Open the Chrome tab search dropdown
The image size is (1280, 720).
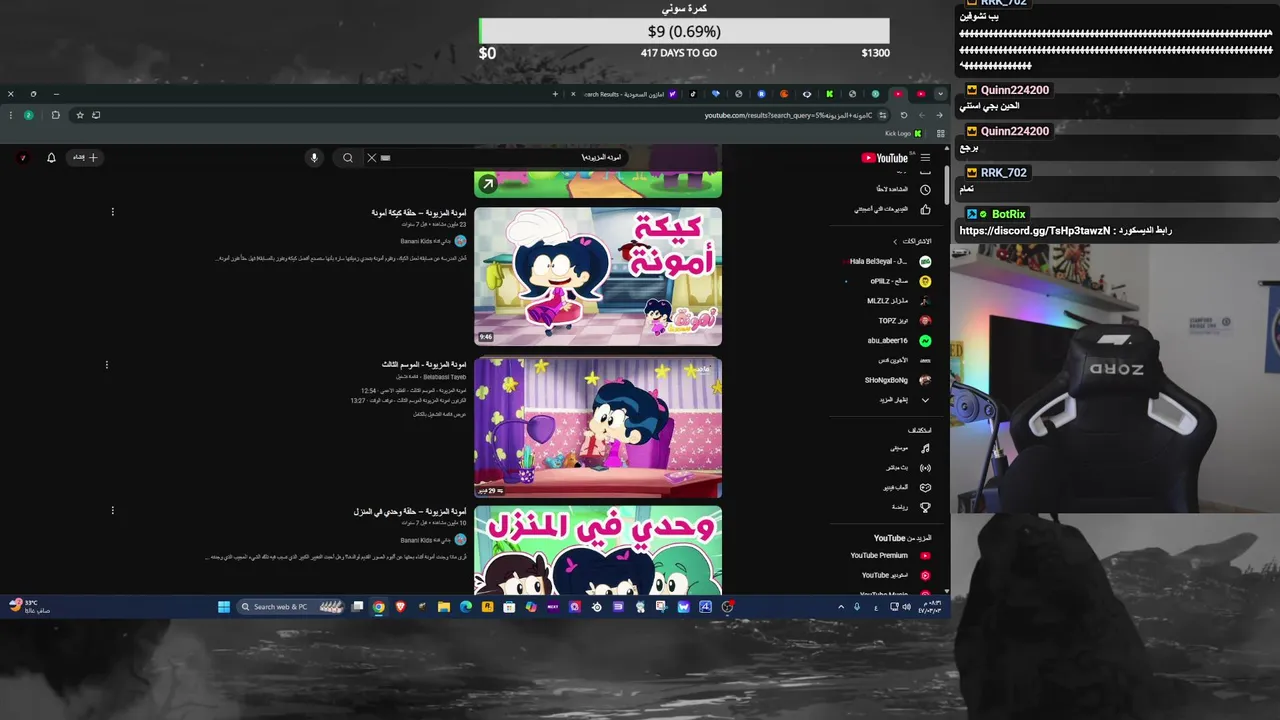click(940, 94)
